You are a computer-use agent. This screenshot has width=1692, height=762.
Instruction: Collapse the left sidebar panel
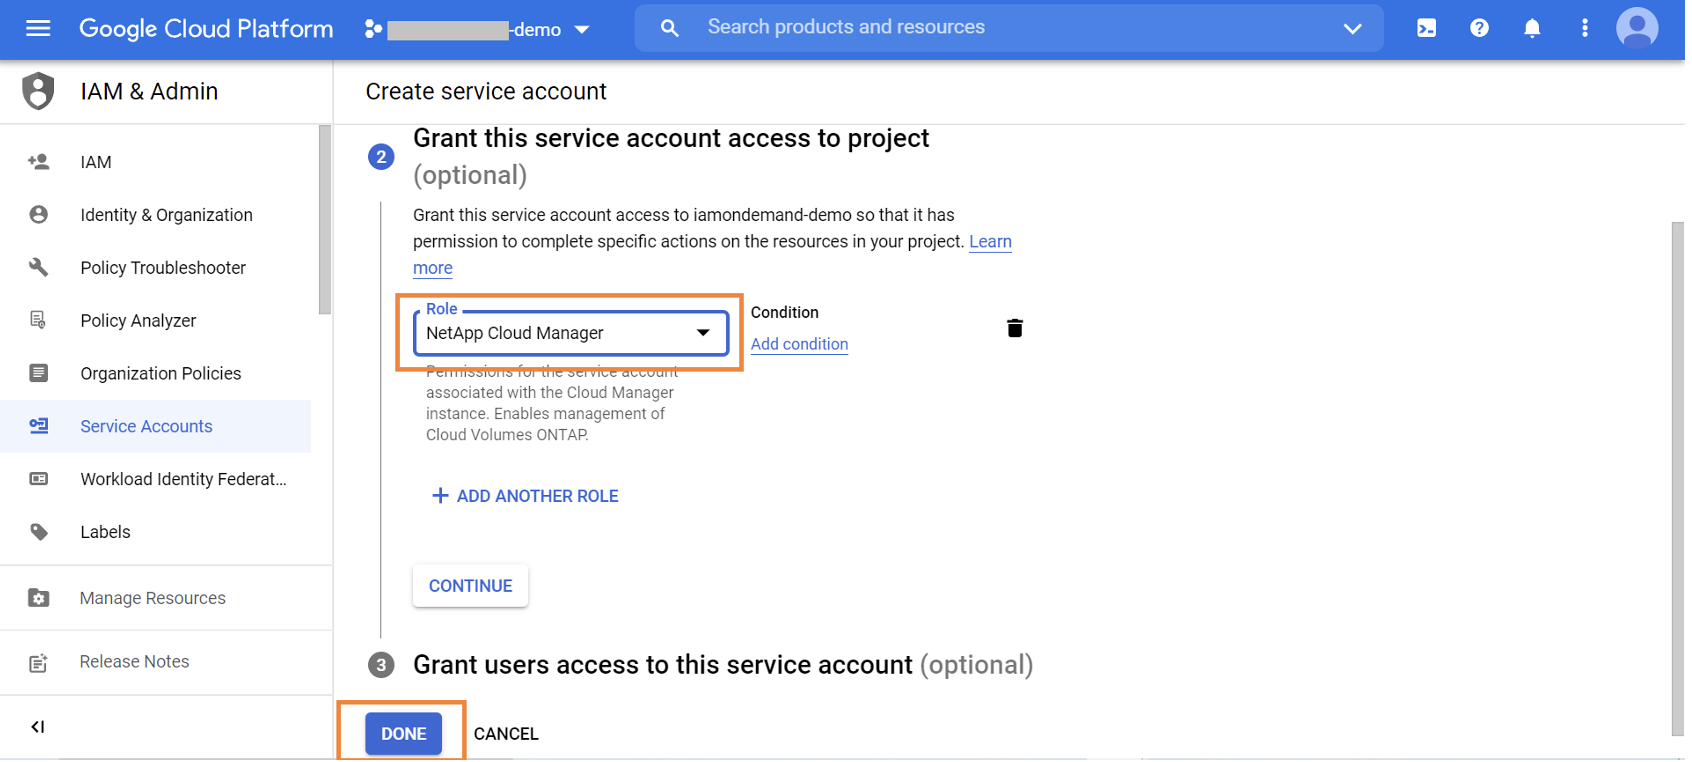click(x=38, y=727)
